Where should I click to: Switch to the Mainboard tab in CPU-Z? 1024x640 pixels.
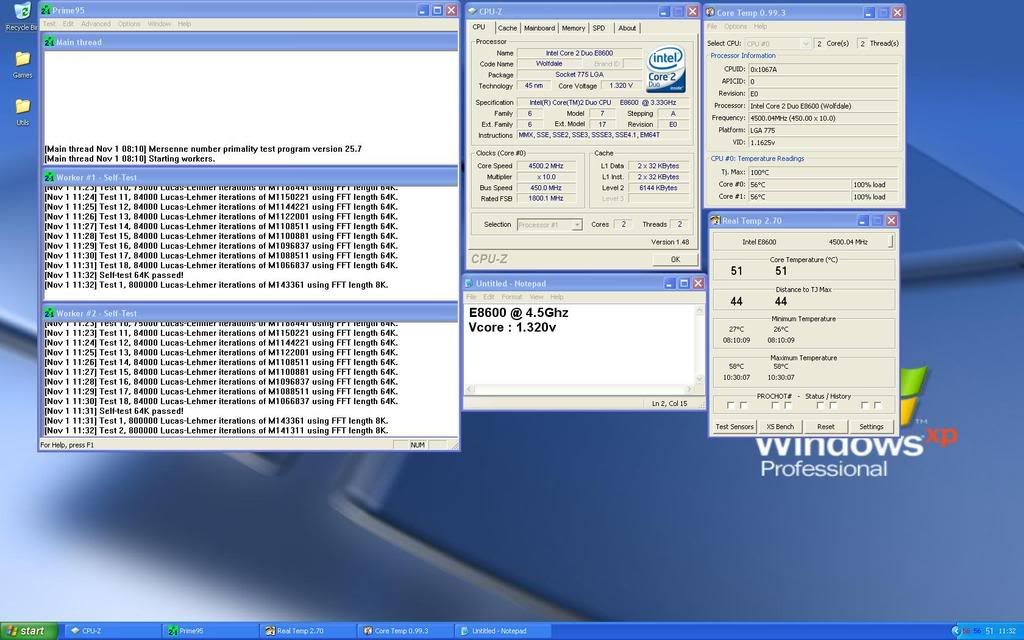[x=539, y=28]
